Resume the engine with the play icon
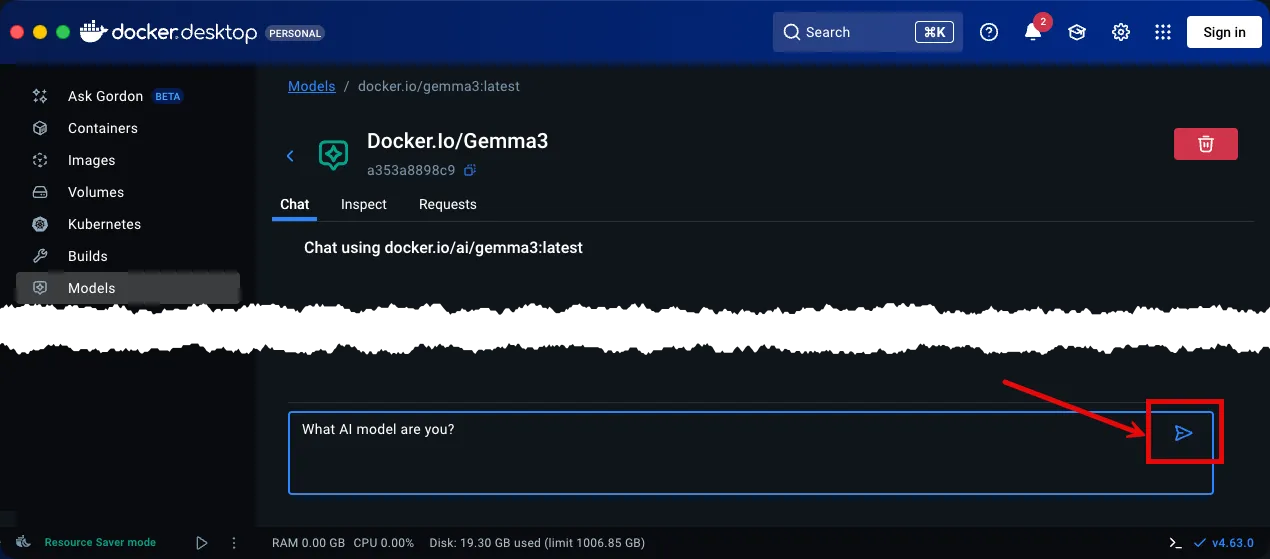The image size is (1270, 559). tap(202, 543)
